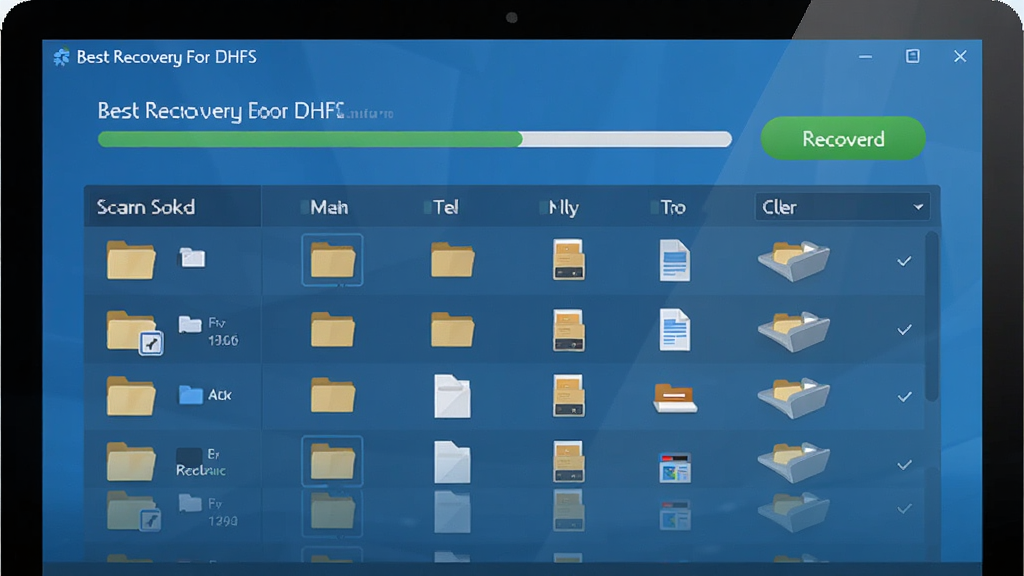Select the Mly cabinet icon in the Fv 13.06 row
The width and height of the screenshot is (1024, 576).
click(568, 330)
